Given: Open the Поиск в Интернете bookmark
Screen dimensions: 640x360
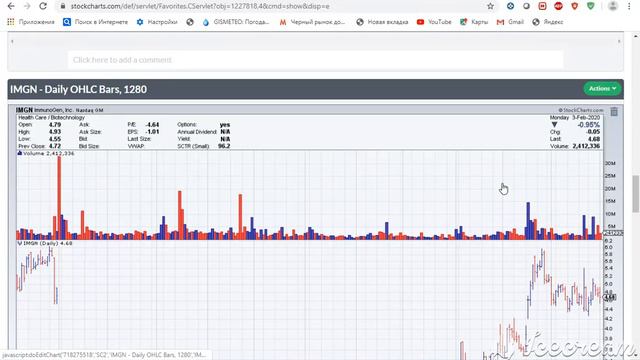Looking at the screenshot, I should (96, 22).
